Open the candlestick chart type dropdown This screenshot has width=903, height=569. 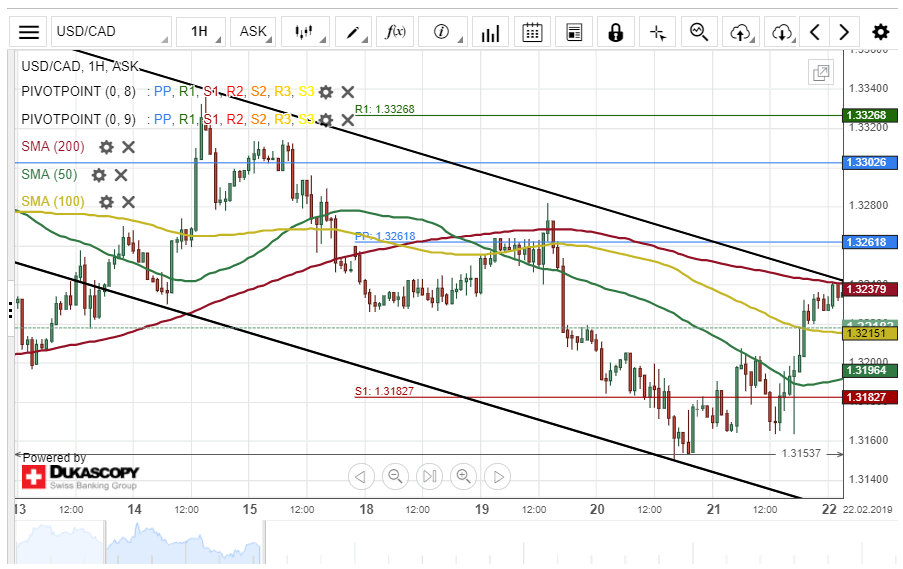[305, 32]
